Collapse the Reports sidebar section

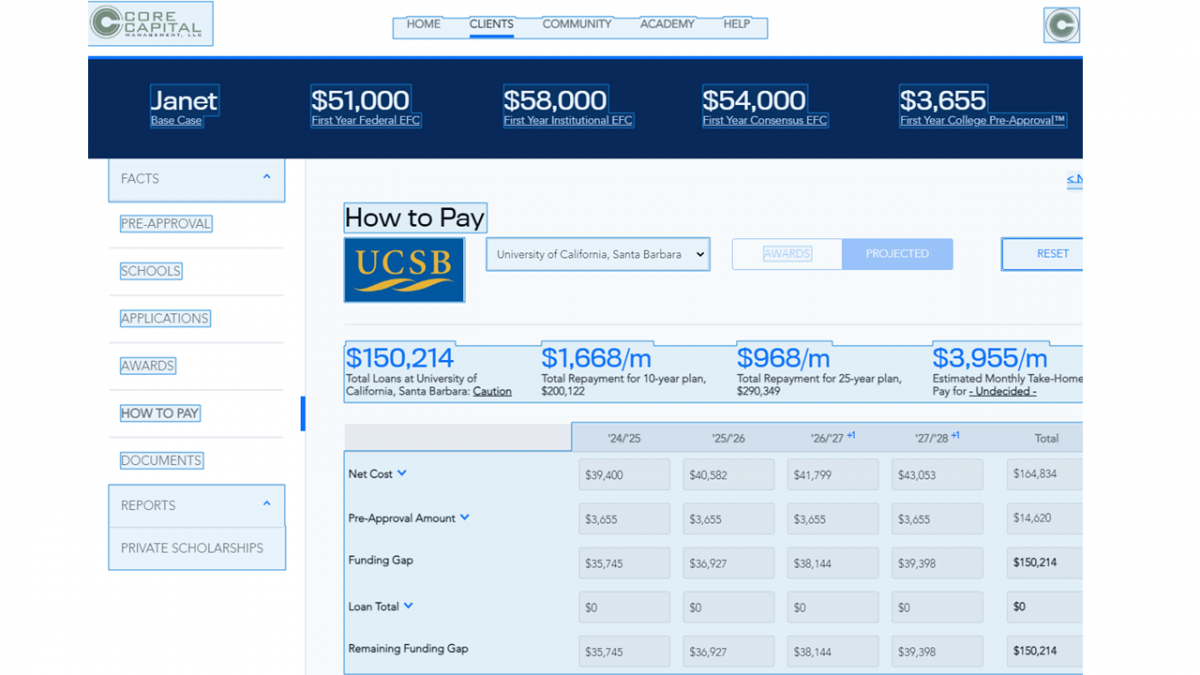pyautogui.click(x=266, y=505)
